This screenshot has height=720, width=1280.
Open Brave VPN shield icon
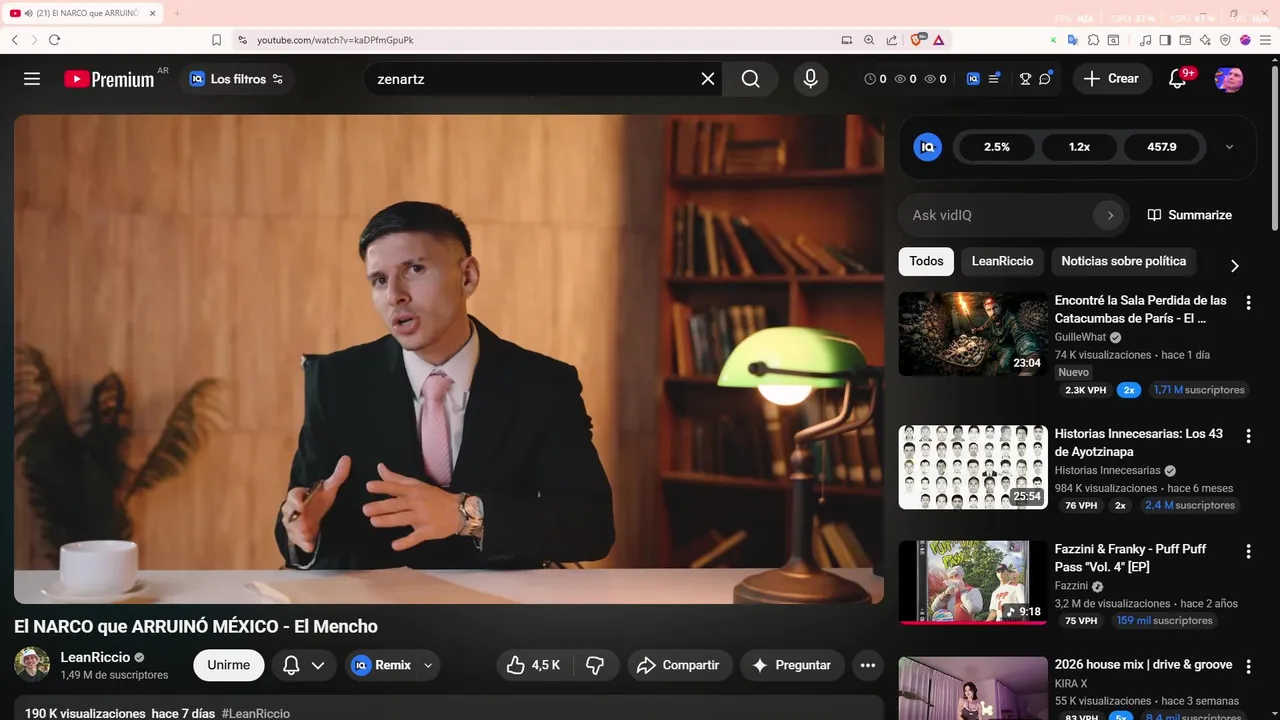pyautogui.click(x=1225, y=40)
